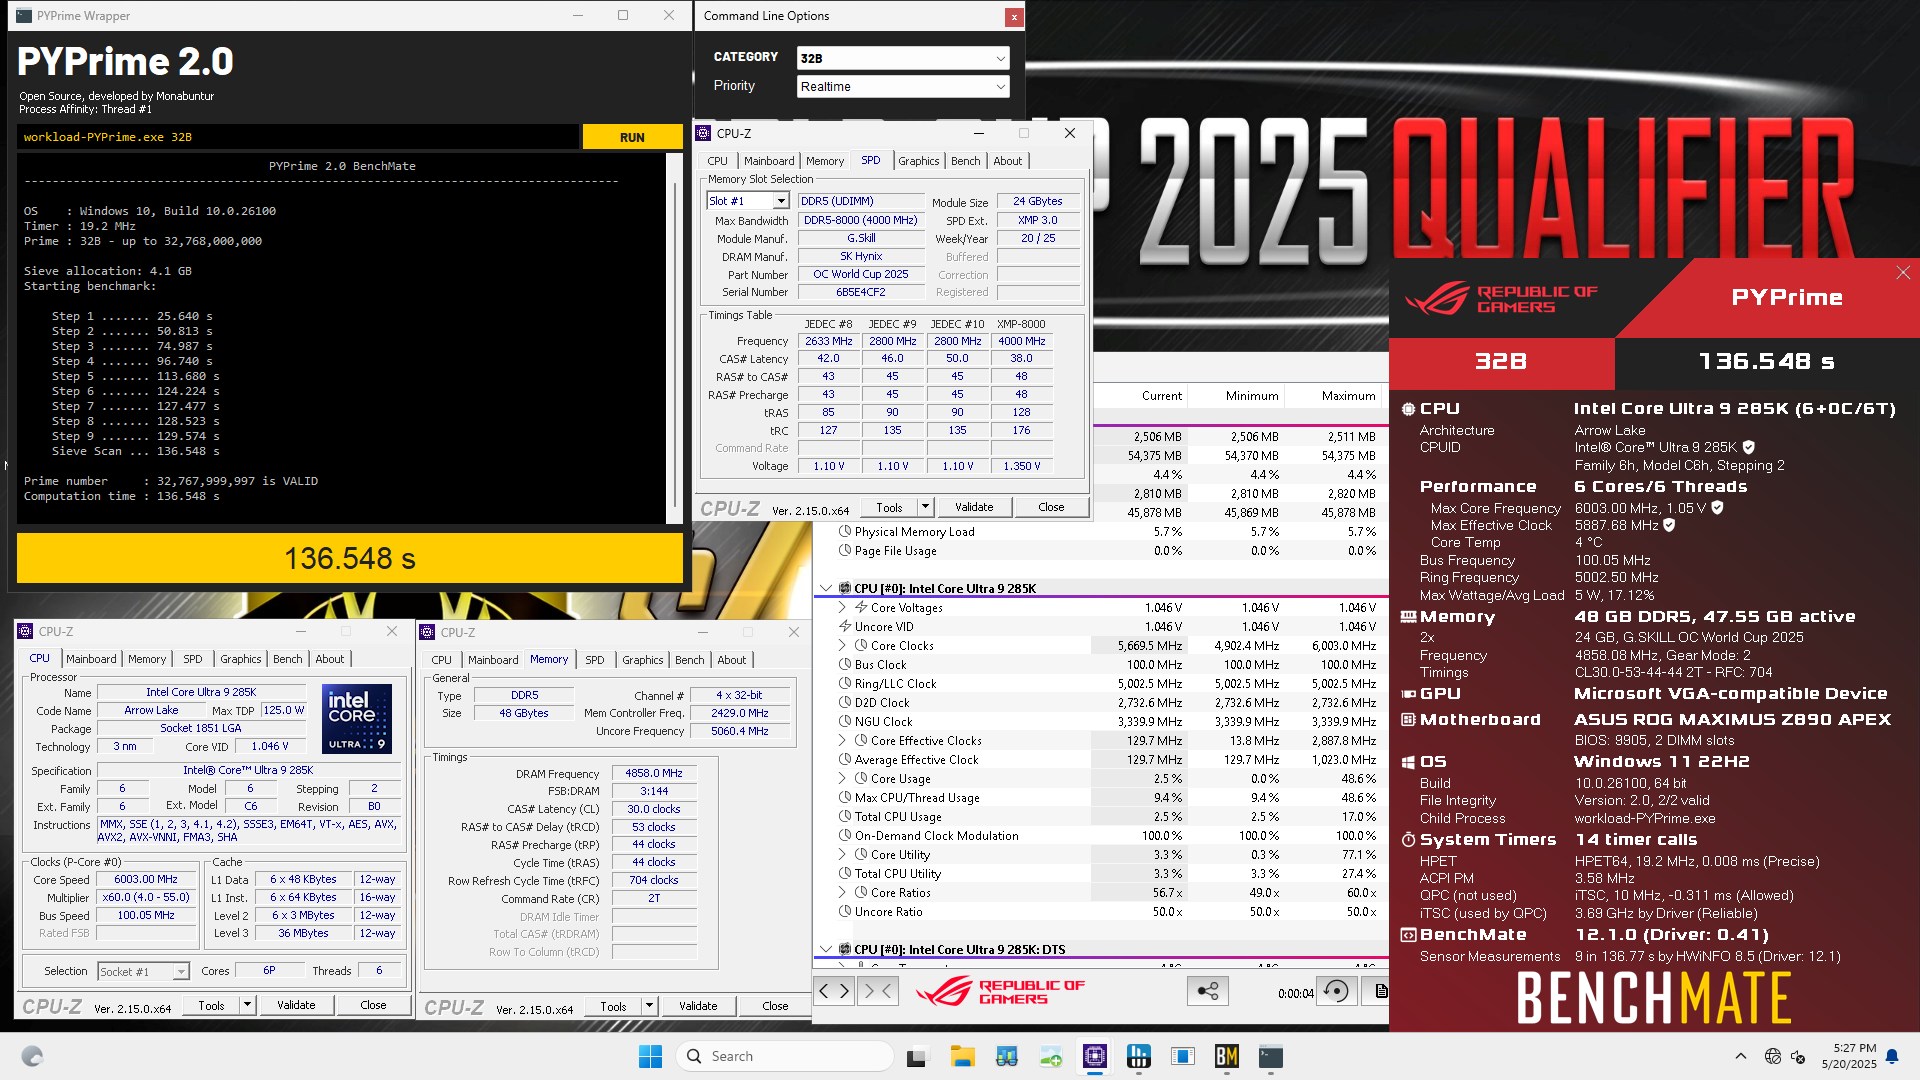1920x1080 pixels.
Task: Open File Explorer from the taskbar
Action: [962, 1056]
